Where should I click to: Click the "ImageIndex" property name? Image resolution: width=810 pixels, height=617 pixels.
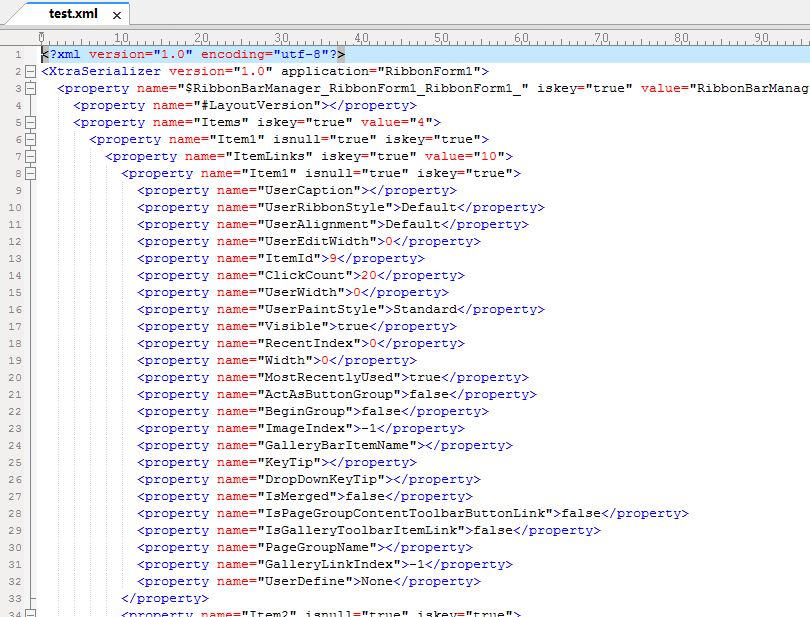coord(305,429)
